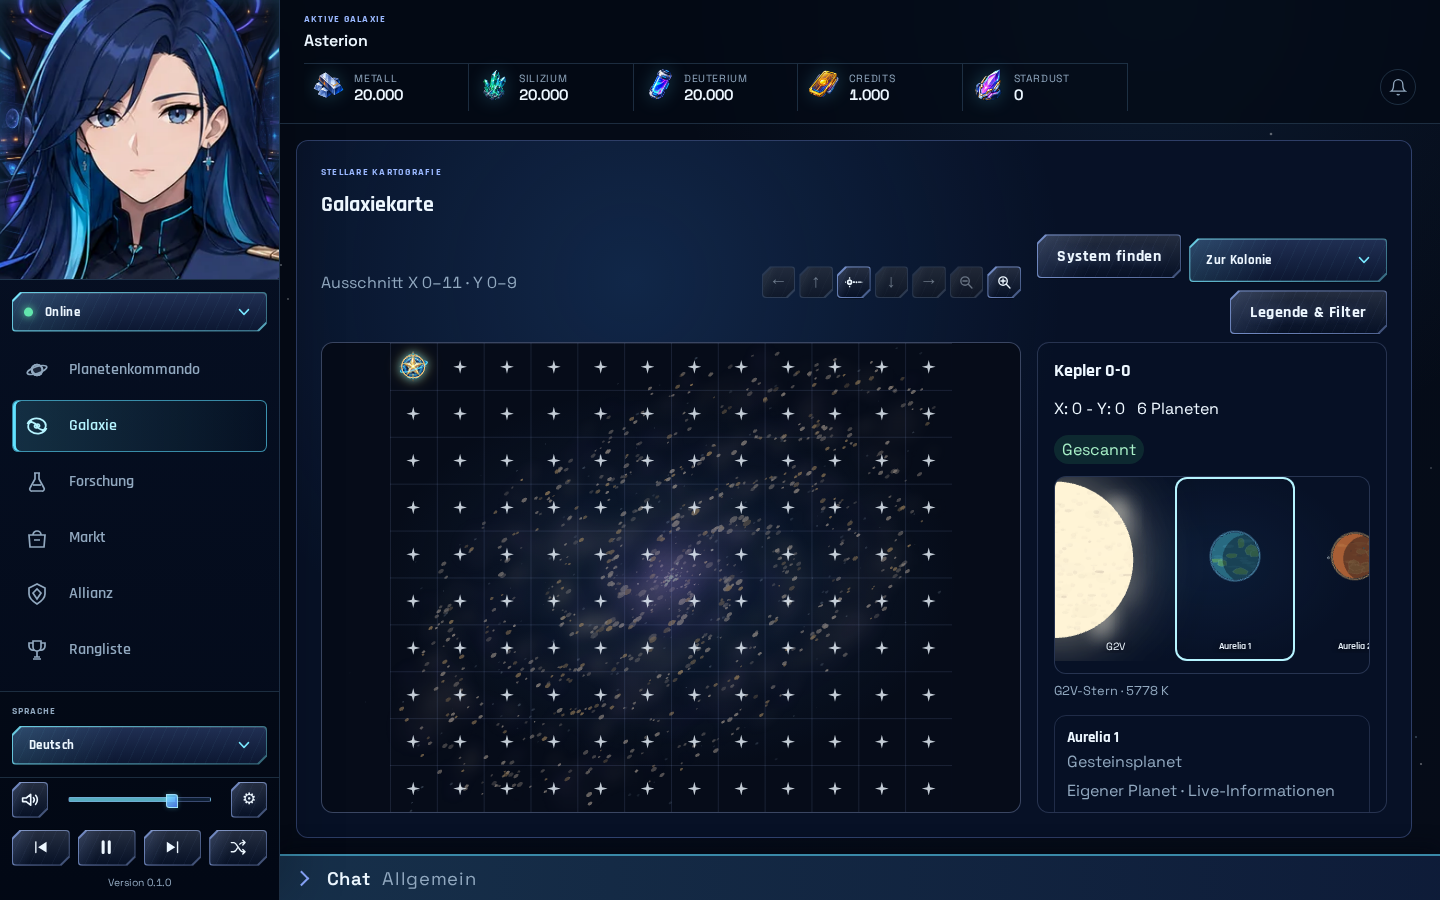1440x900 pixels.
Task: Click the Gescannt status badge
Action: 1098,450
